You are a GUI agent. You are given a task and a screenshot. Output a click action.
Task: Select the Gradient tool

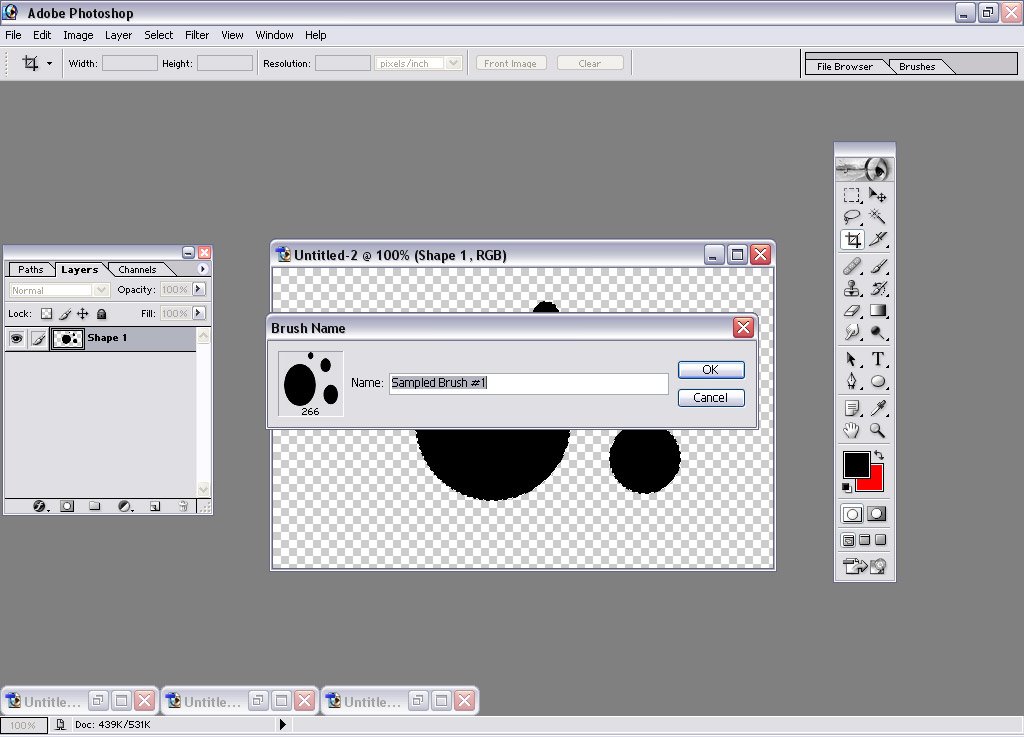878,311
